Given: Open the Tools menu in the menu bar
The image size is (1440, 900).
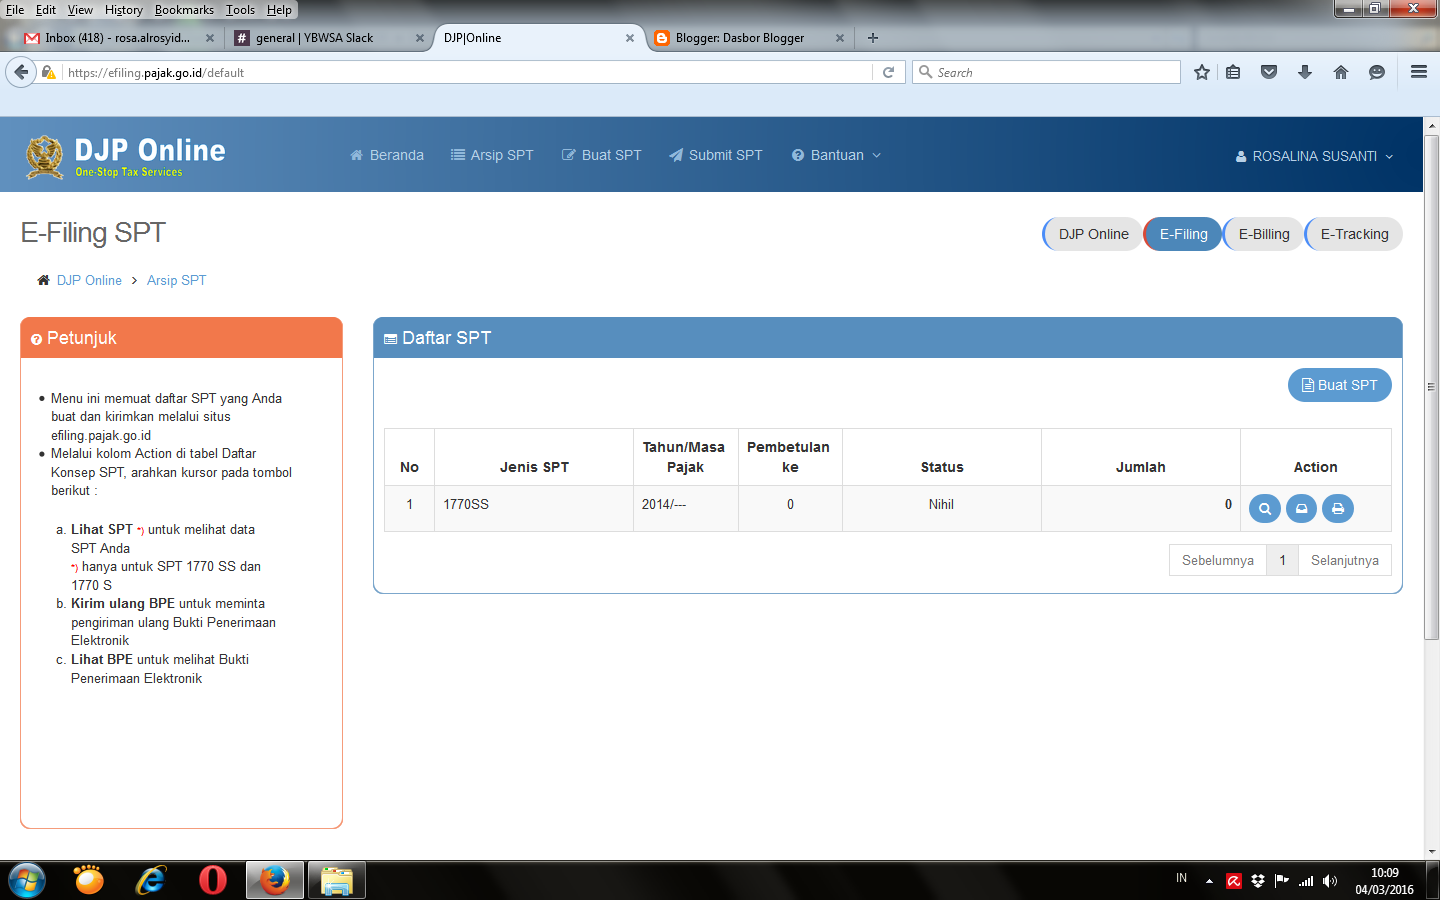Looking at the screenshot, I should click(240, 10).
